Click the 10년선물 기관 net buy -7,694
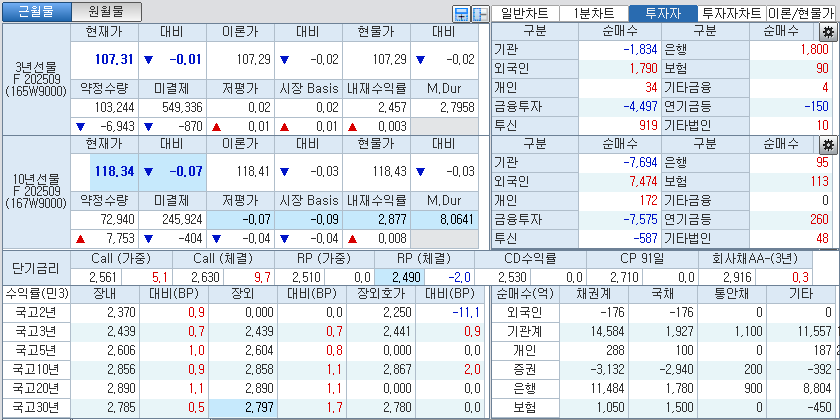 620,162
